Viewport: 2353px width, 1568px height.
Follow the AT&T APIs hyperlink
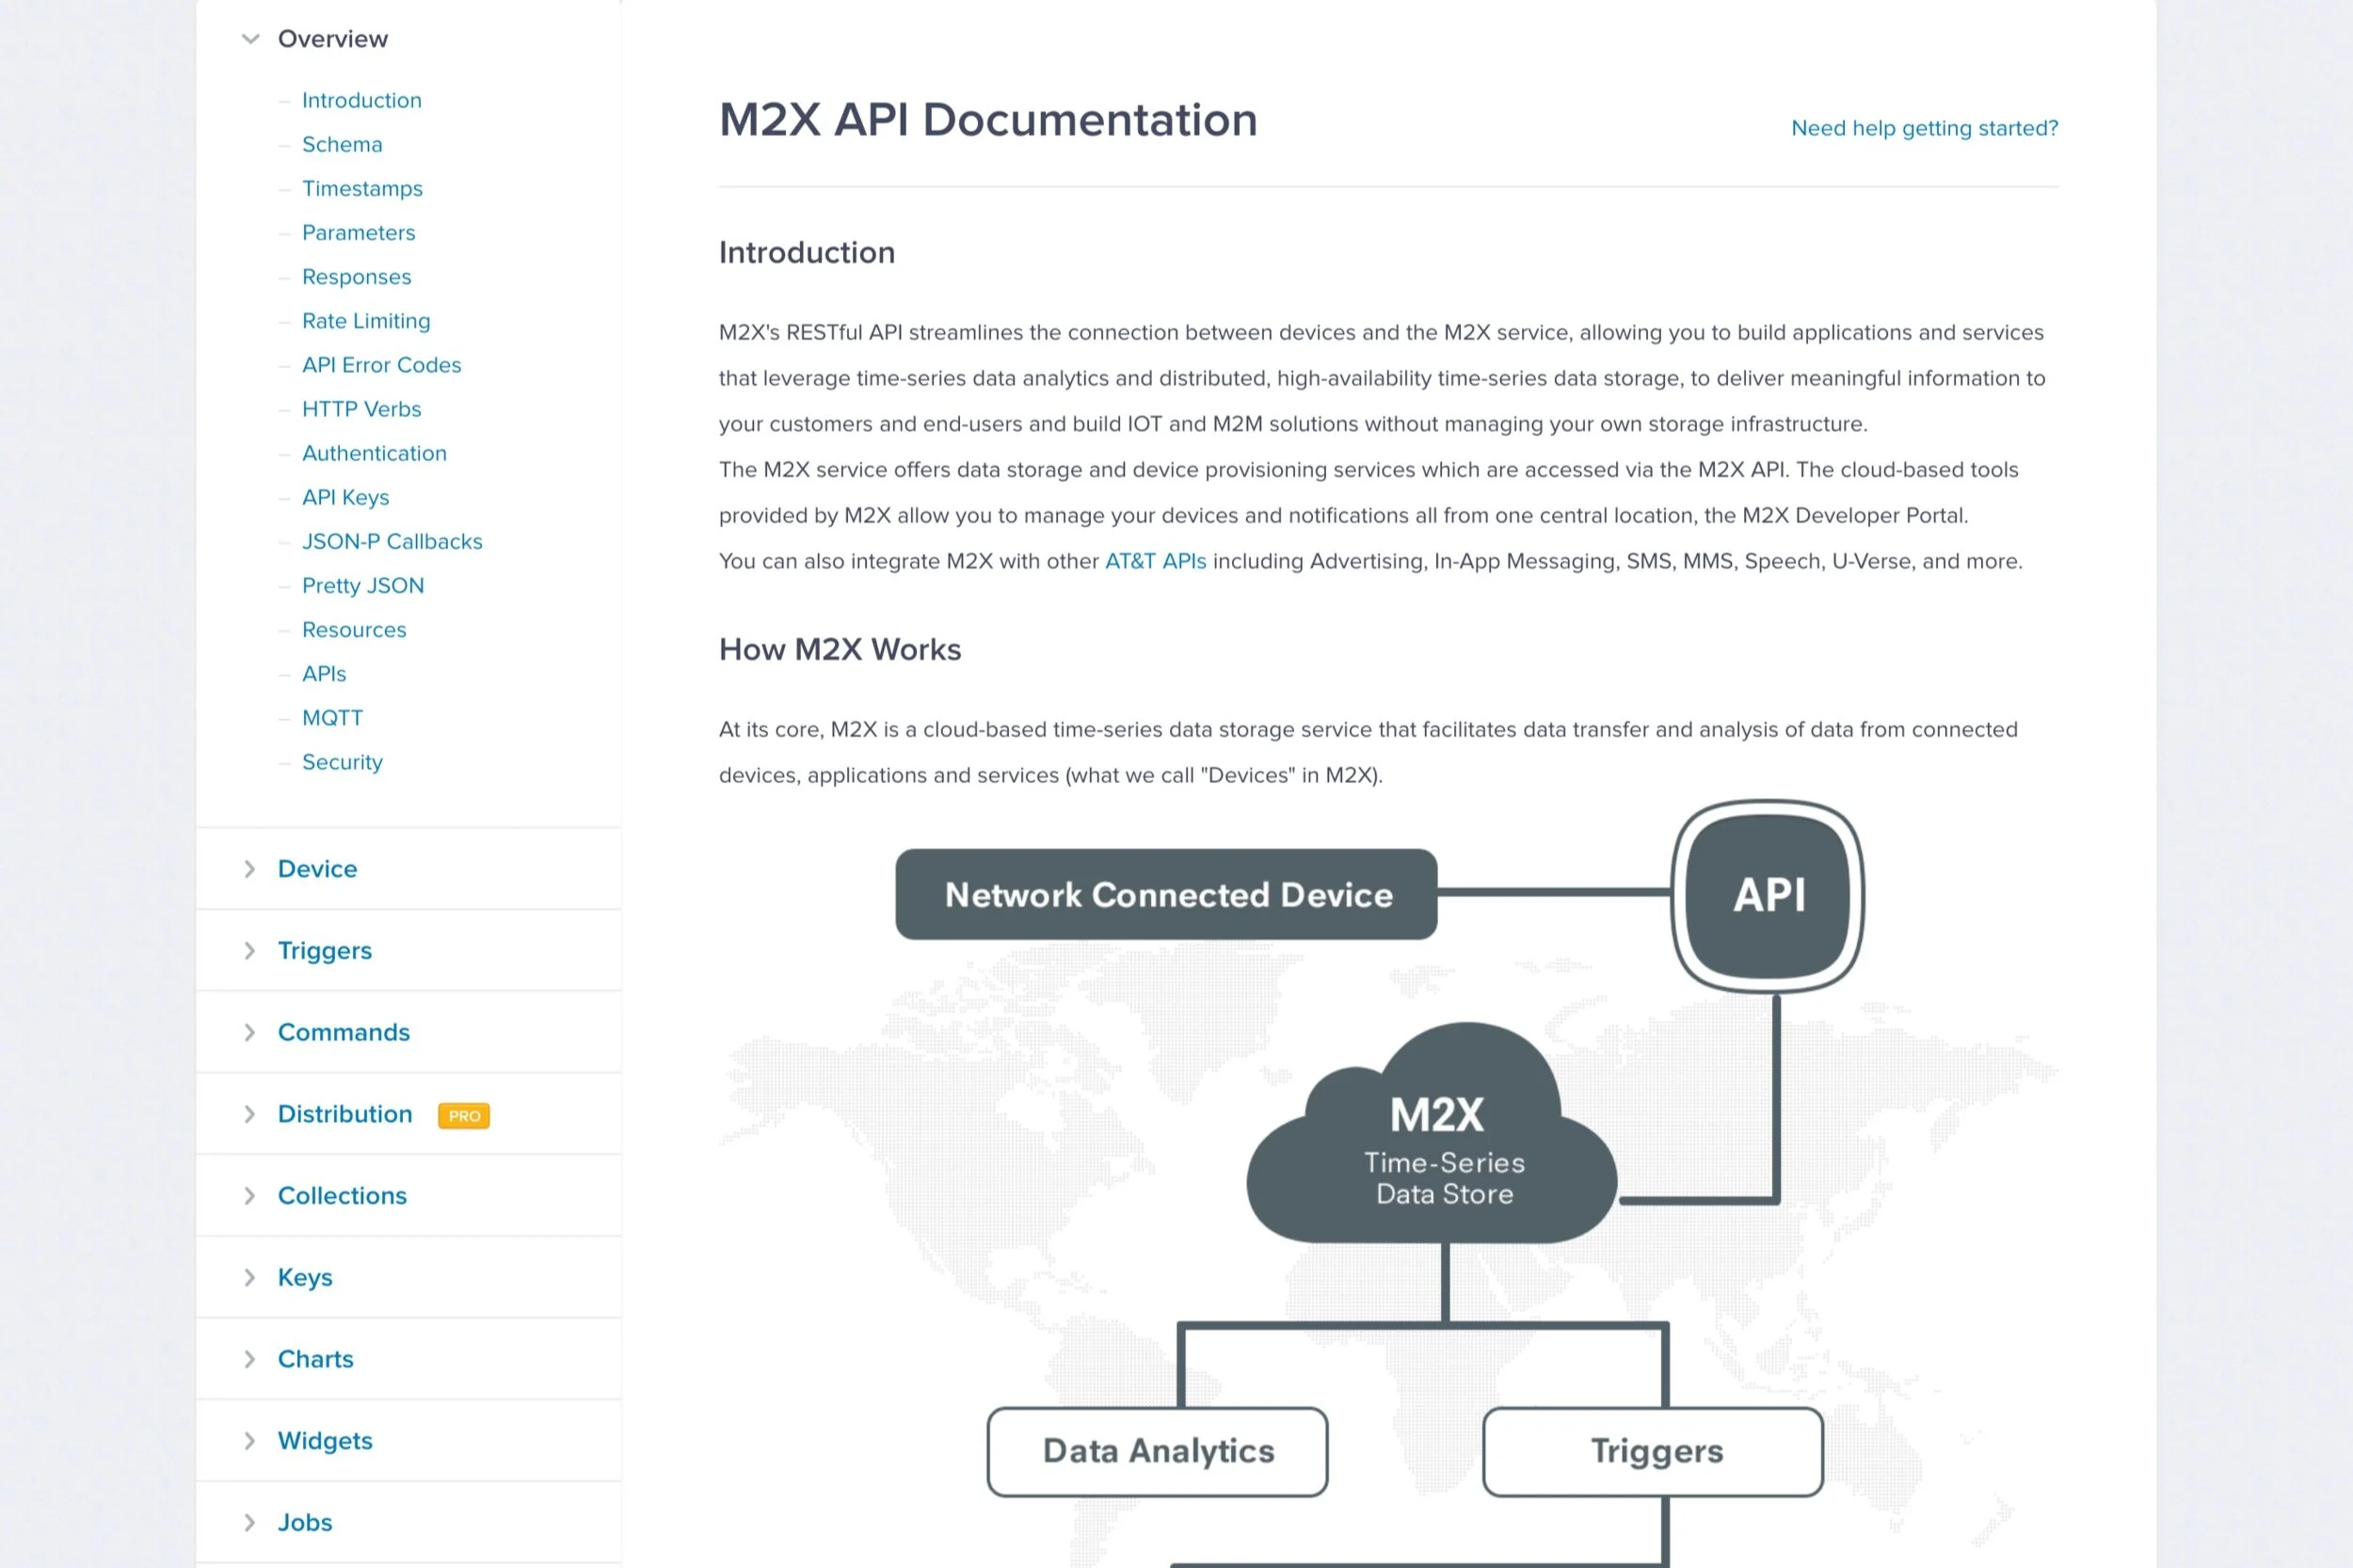1155,562
